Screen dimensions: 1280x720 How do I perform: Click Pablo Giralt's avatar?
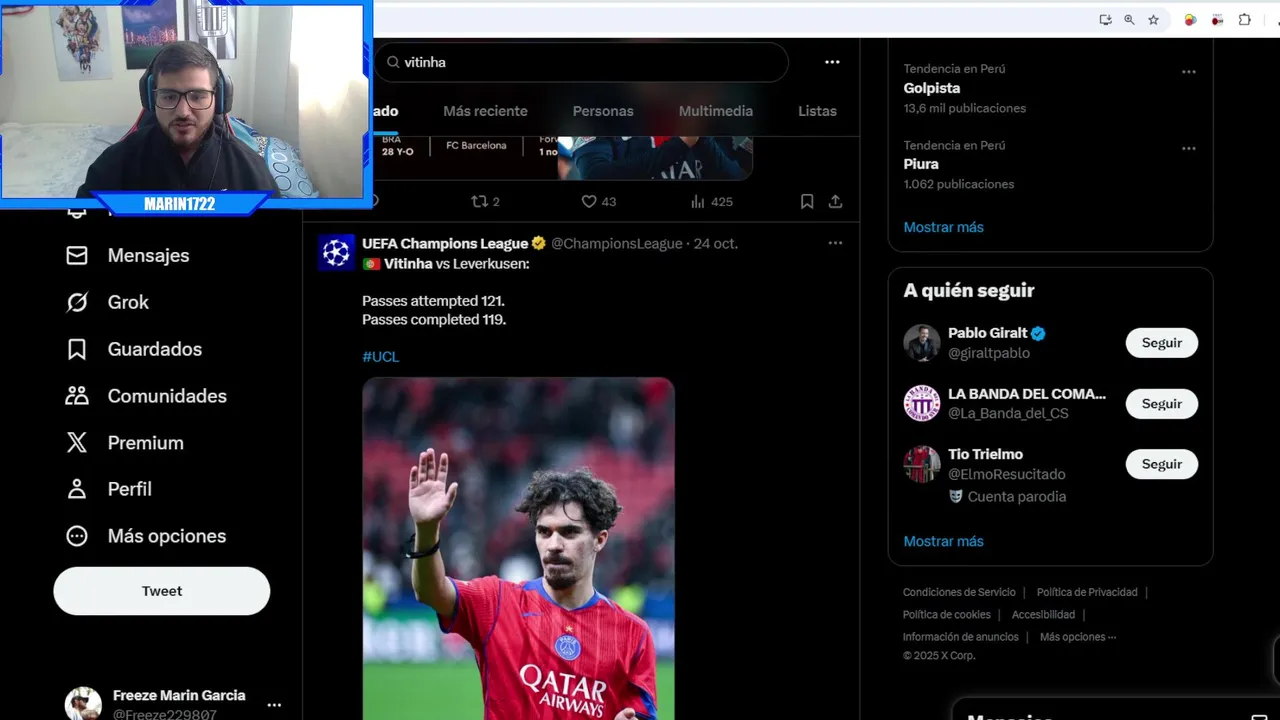(922, 343)
